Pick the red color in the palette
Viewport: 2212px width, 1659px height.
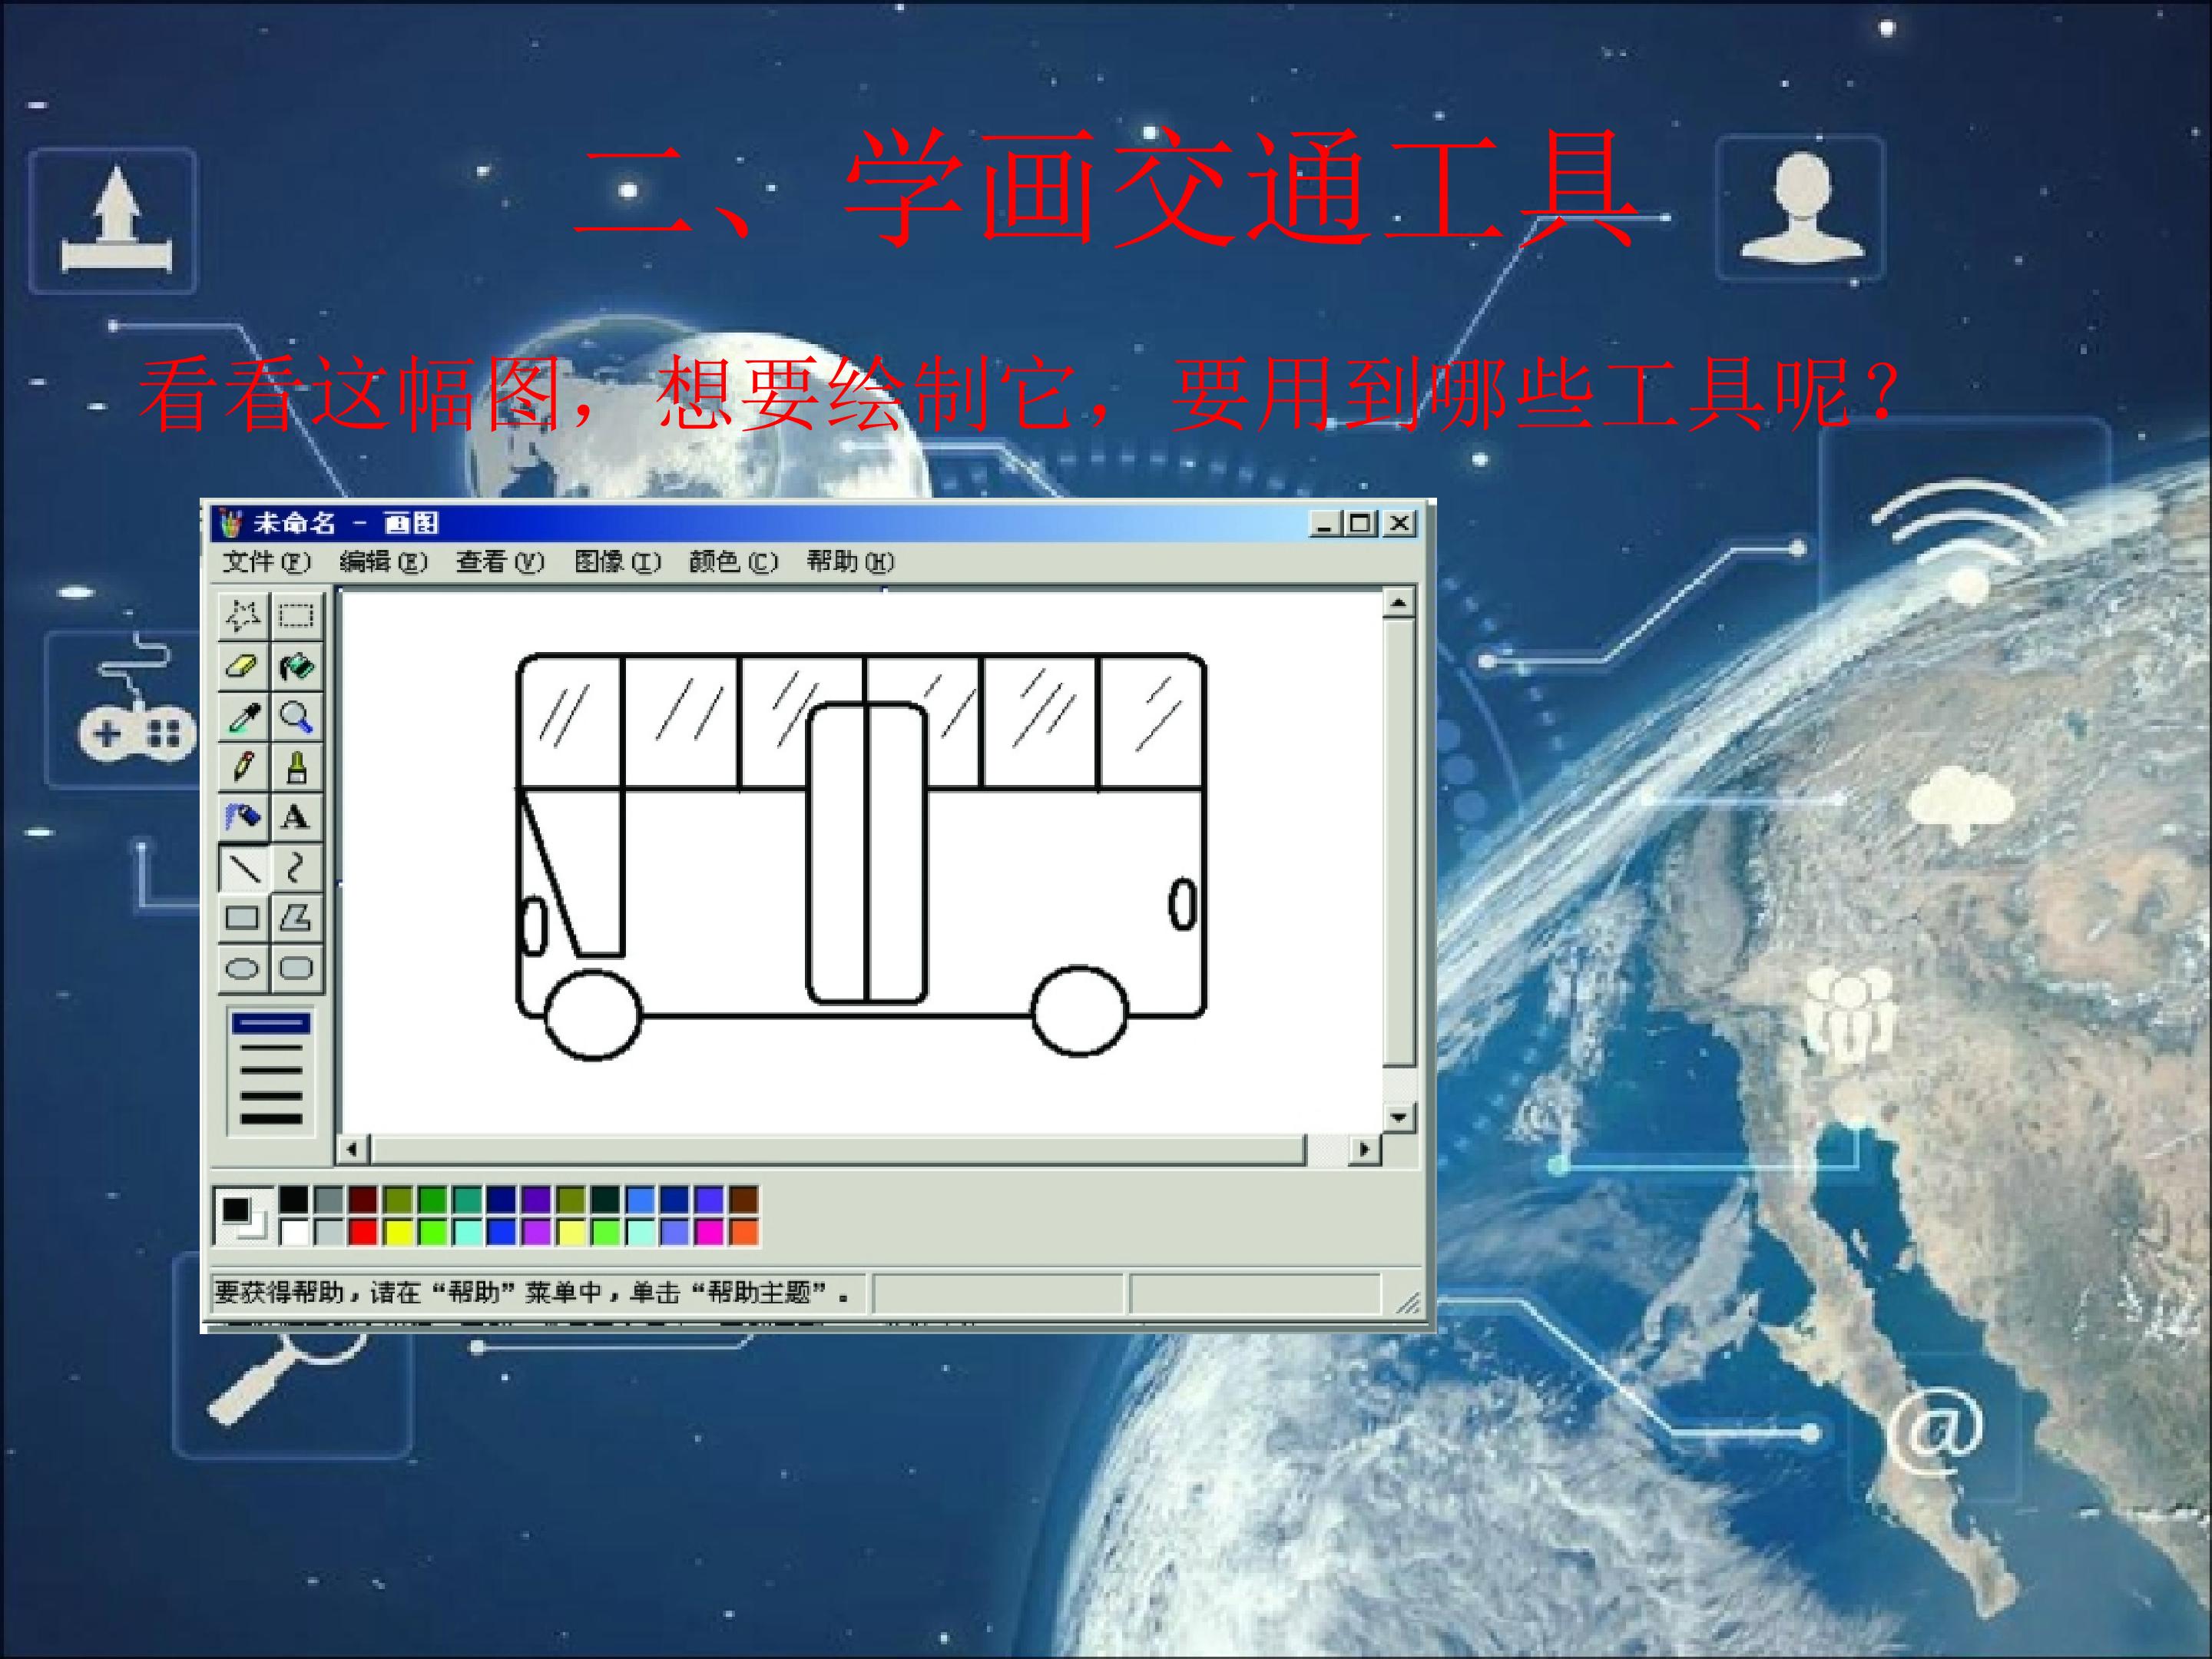coord(363,1232)
